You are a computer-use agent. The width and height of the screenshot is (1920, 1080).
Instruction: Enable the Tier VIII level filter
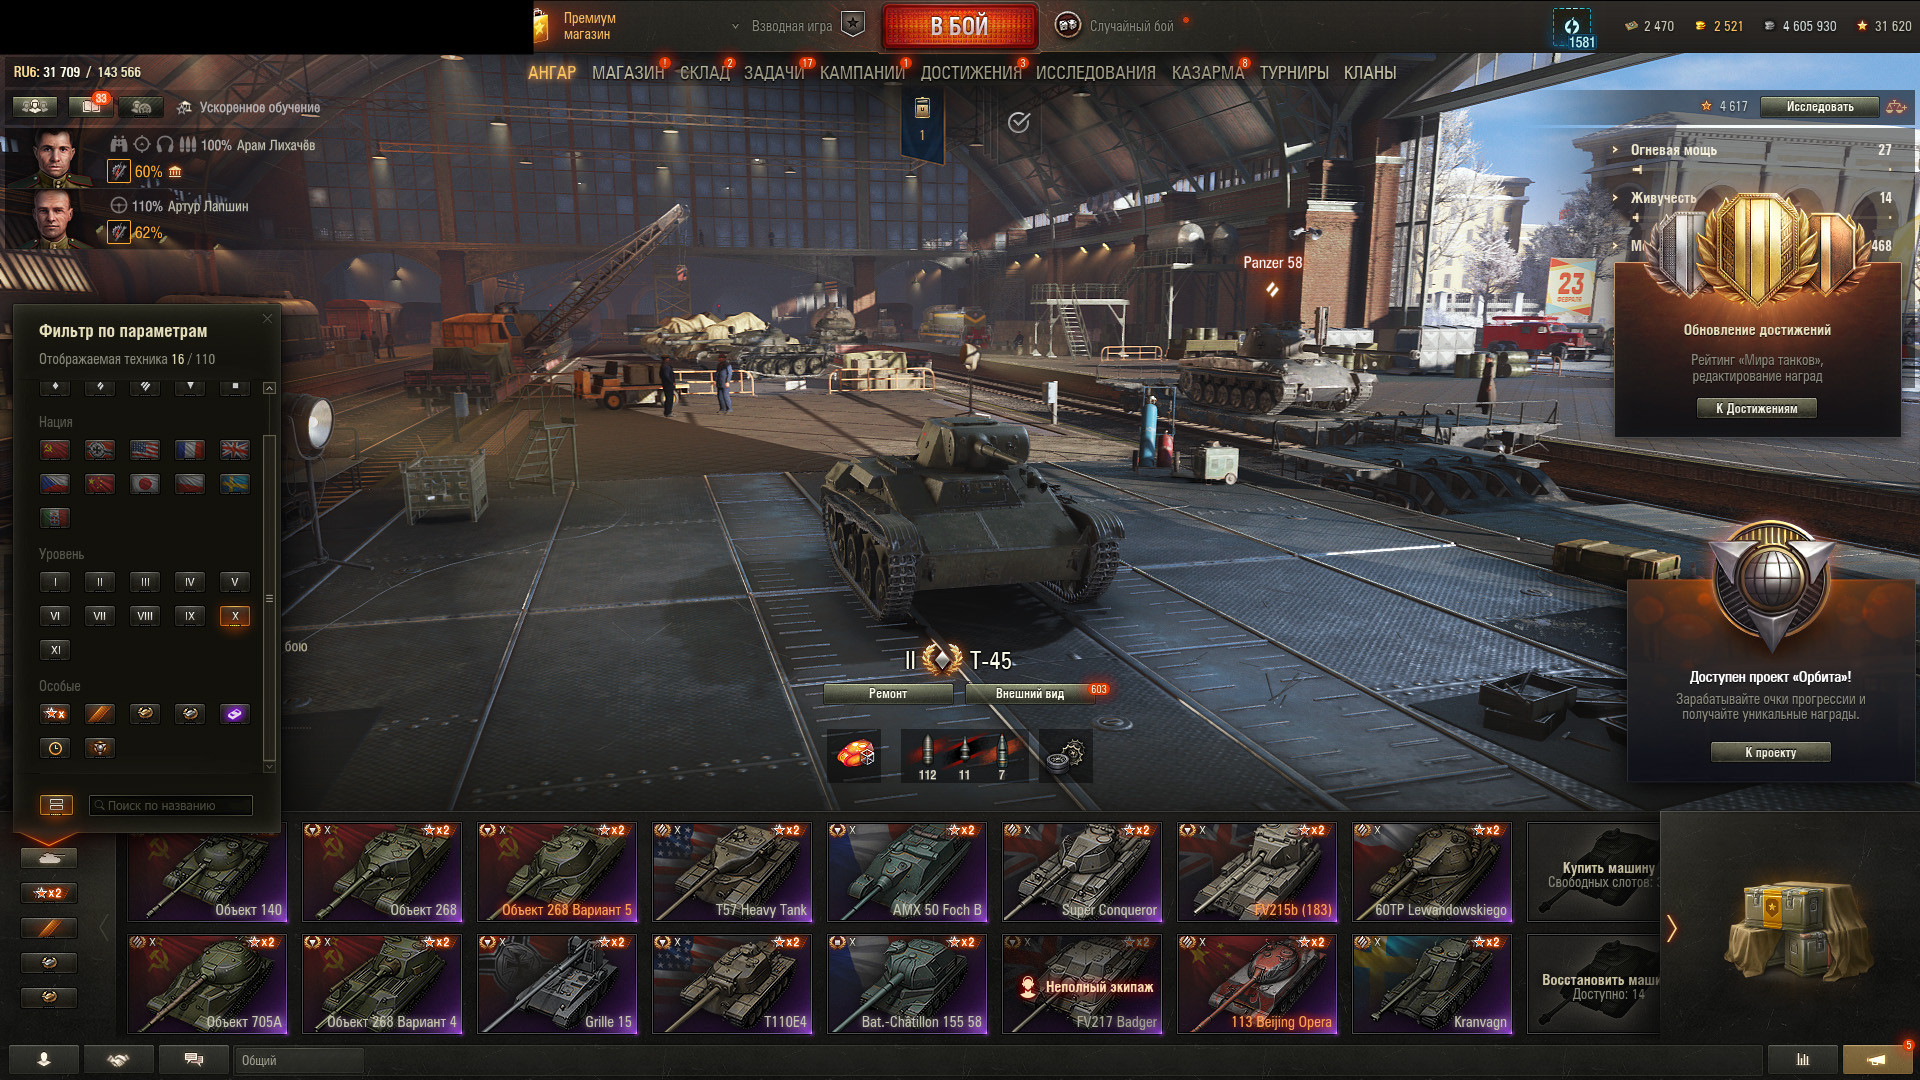[x=145, y=616]
